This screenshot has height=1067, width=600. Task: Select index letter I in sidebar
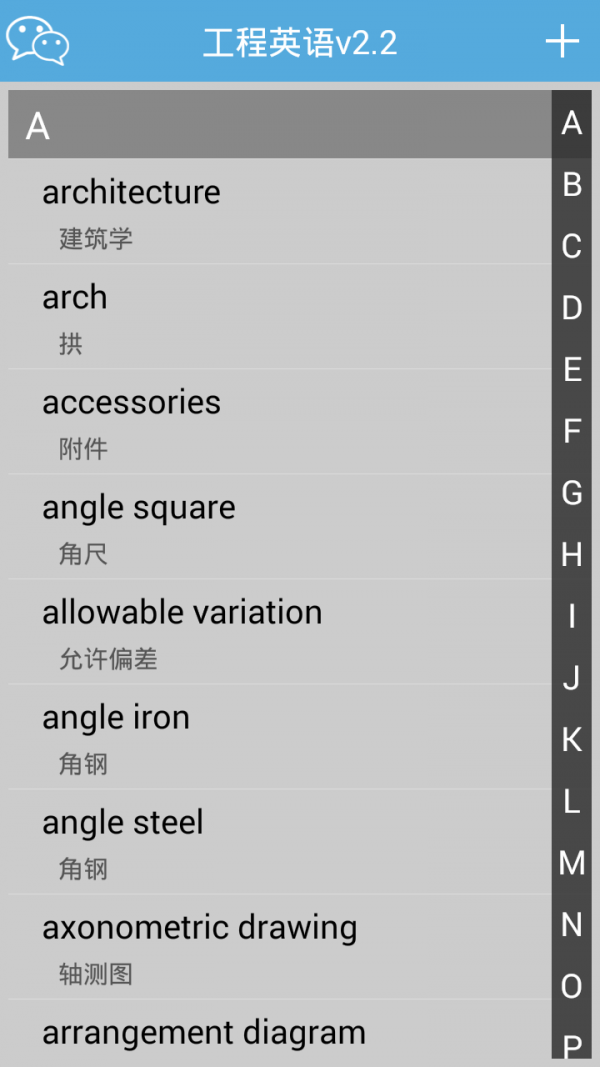572,616
